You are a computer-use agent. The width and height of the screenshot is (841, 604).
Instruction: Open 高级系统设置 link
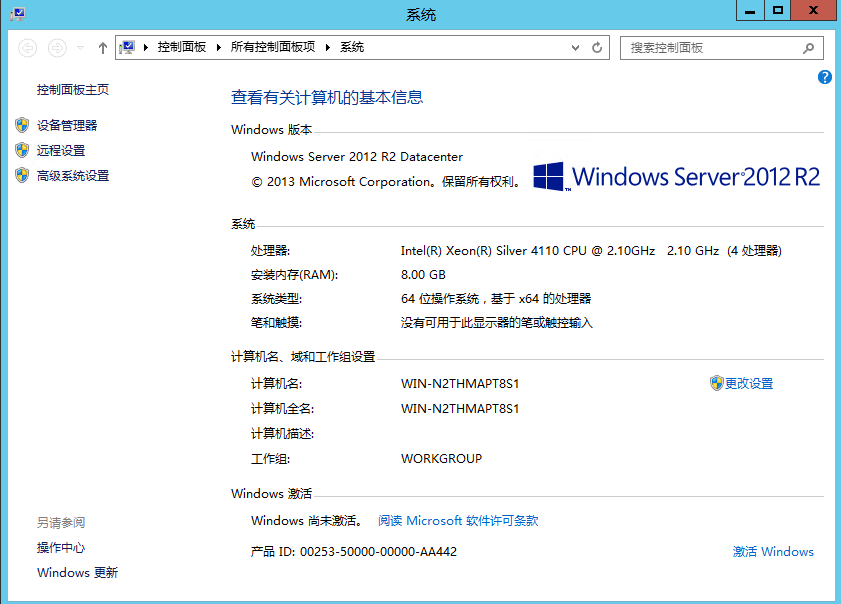pyautogui.click(x=73, y=176)
